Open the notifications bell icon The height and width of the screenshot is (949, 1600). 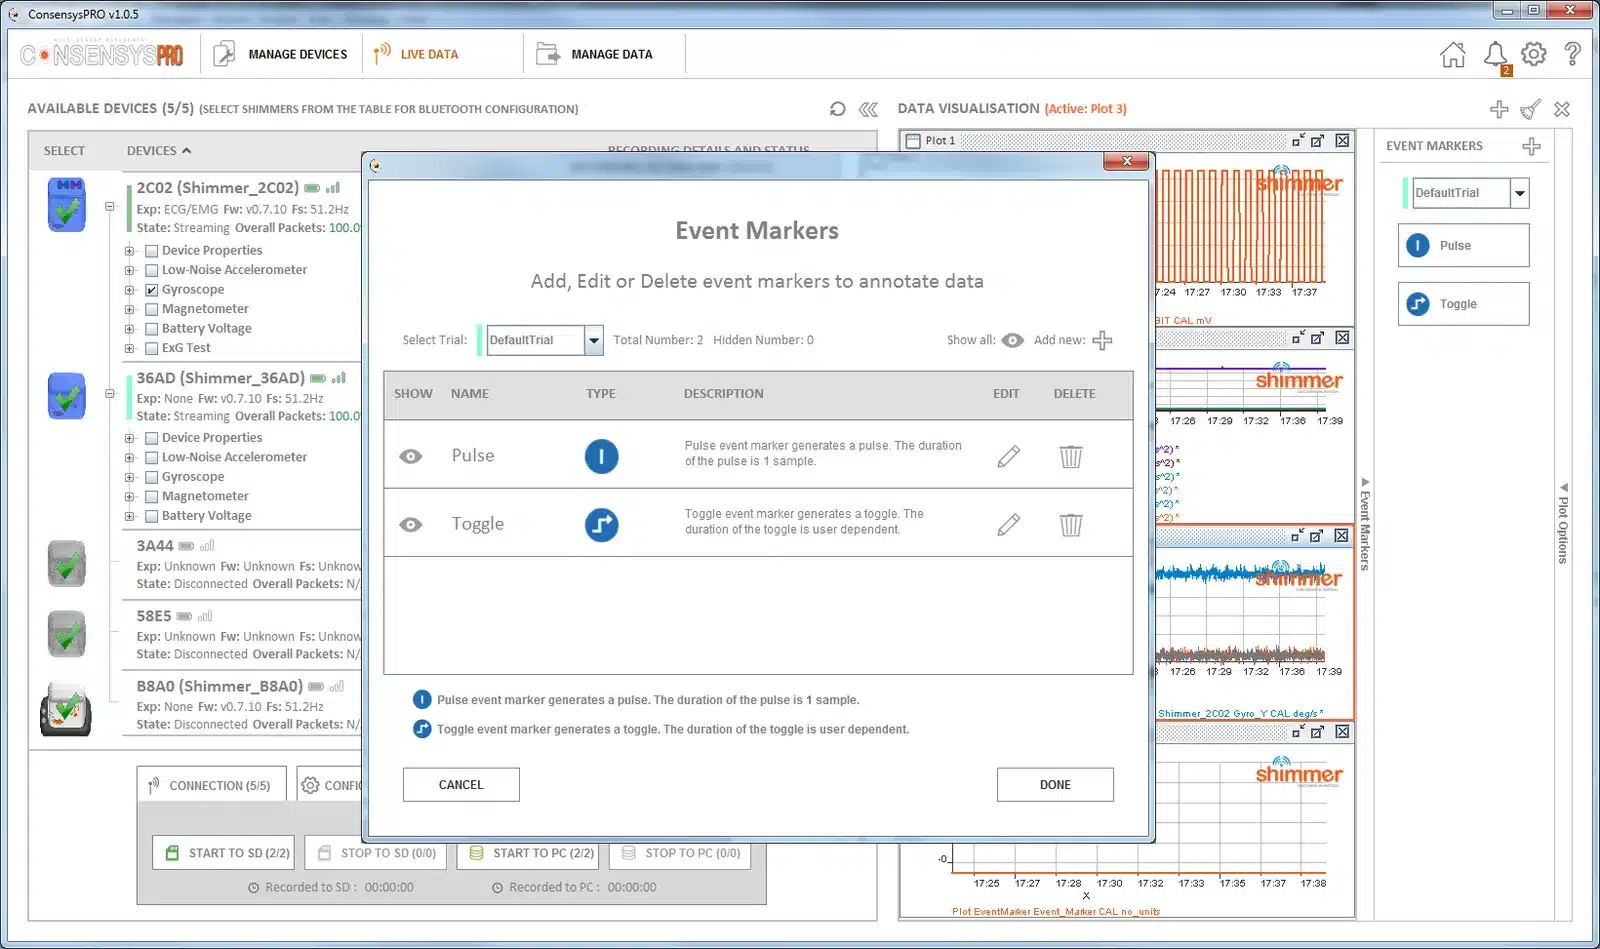point(1495,54)
